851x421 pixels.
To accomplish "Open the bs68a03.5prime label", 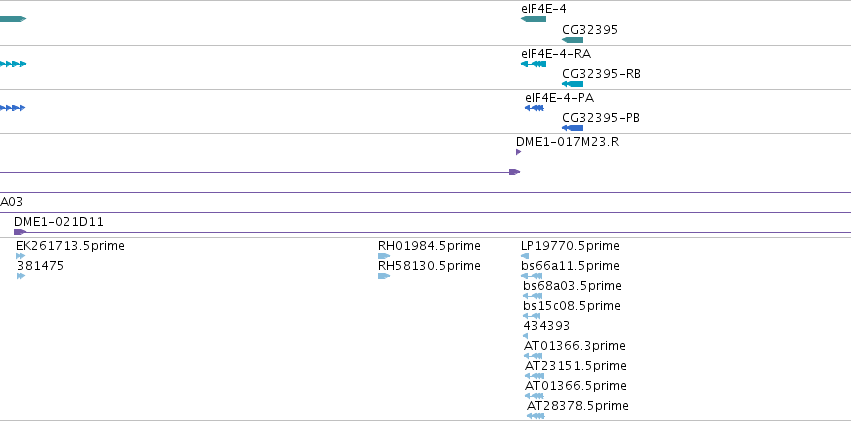I will point(573,286).
